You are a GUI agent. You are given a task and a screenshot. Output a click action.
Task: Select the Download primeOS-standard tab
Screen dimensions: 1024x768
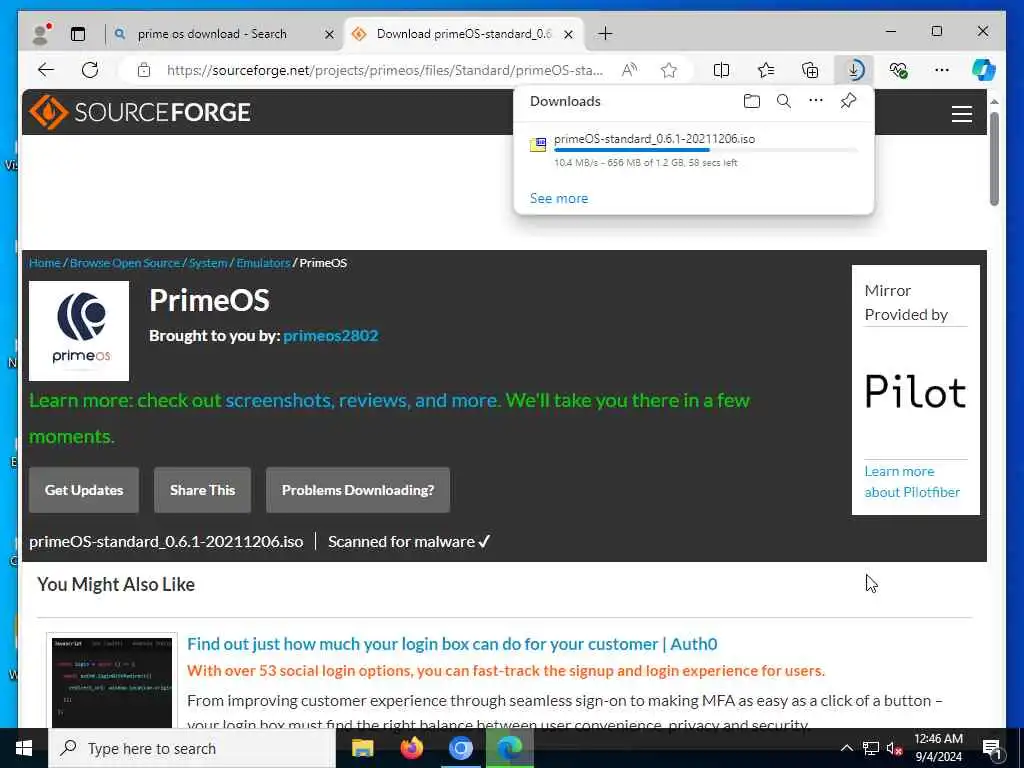point(464,34)
